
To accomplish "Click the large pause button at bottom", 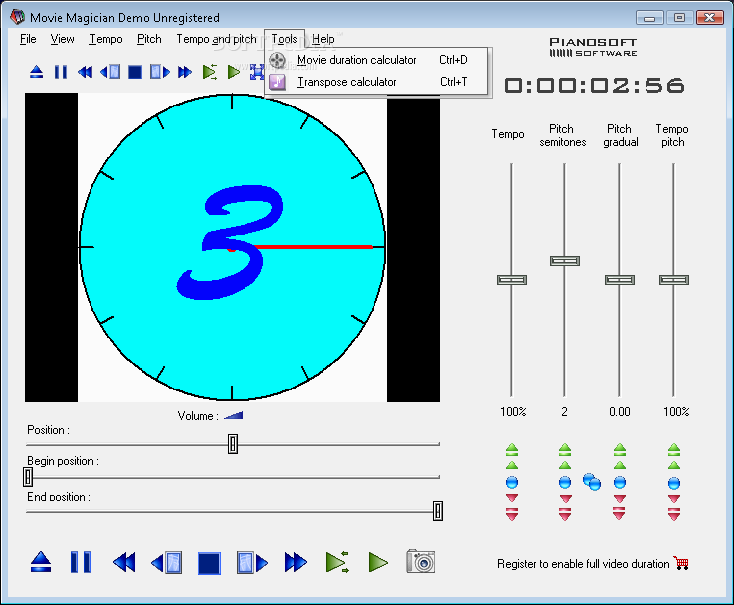I will point(81,562).
